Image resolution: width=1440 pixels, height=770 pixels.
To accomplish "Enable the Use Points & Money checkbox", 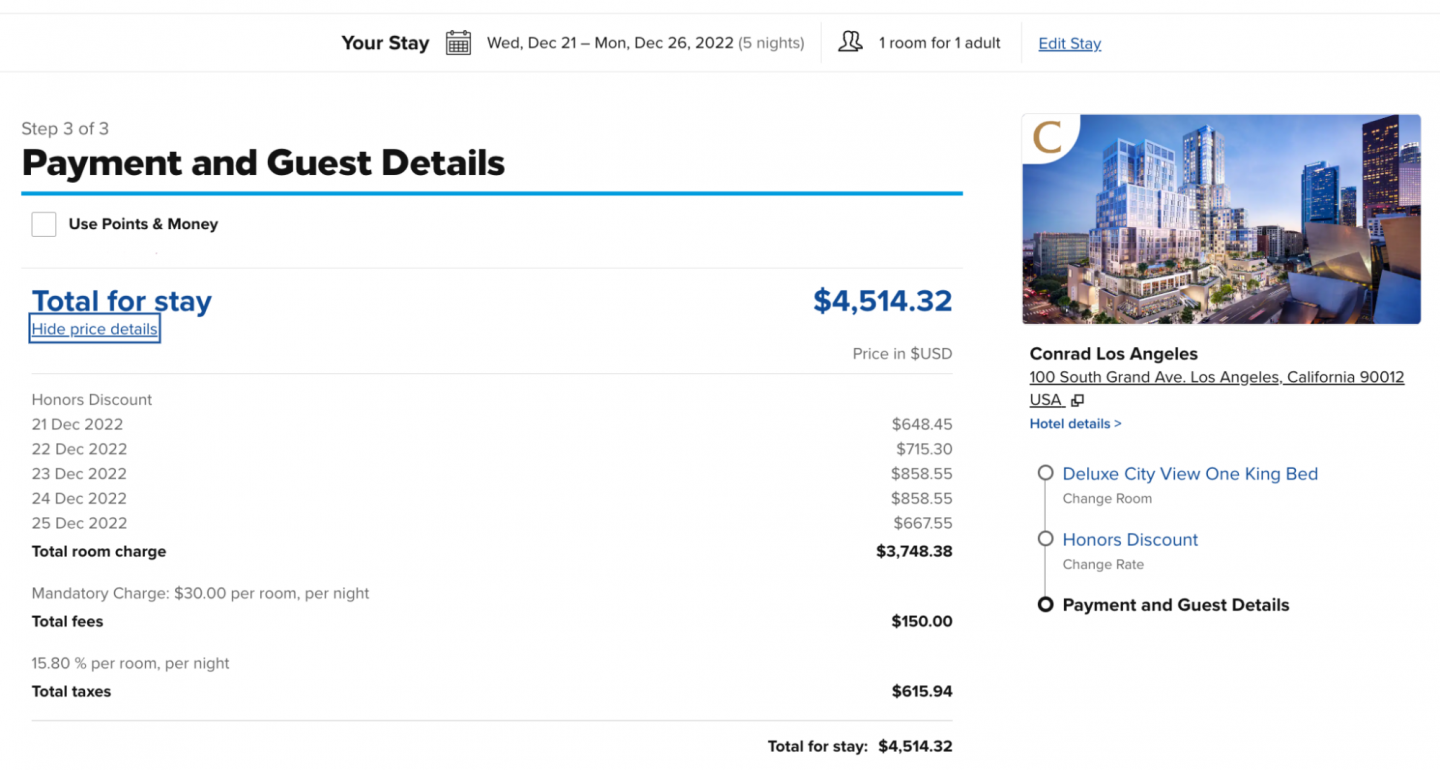I will click(x=44, y=224).
